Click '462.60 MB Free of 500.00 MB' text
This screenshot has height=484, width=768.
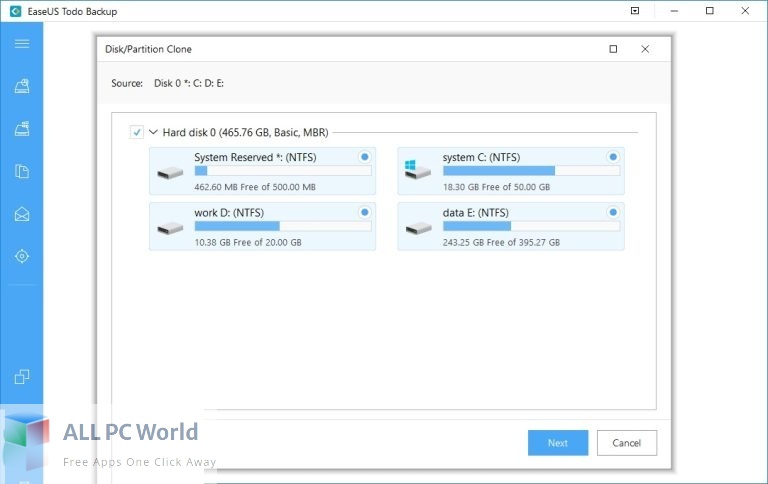255,187
